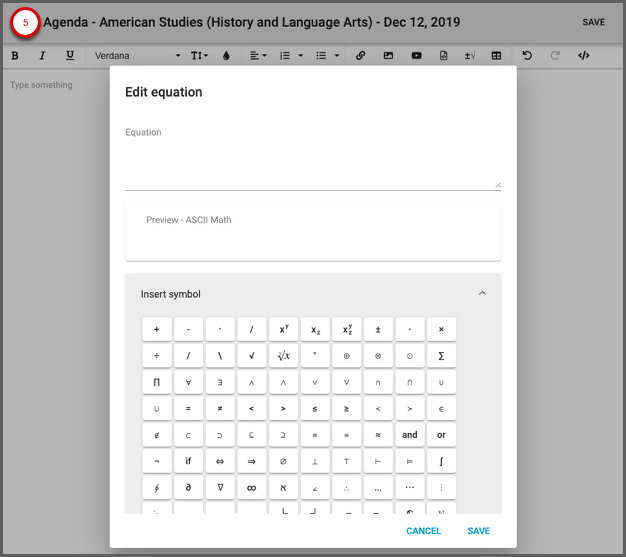Screen dimensions: 626x557
Task: Click the insert link icon
Action: coord(361,56)
